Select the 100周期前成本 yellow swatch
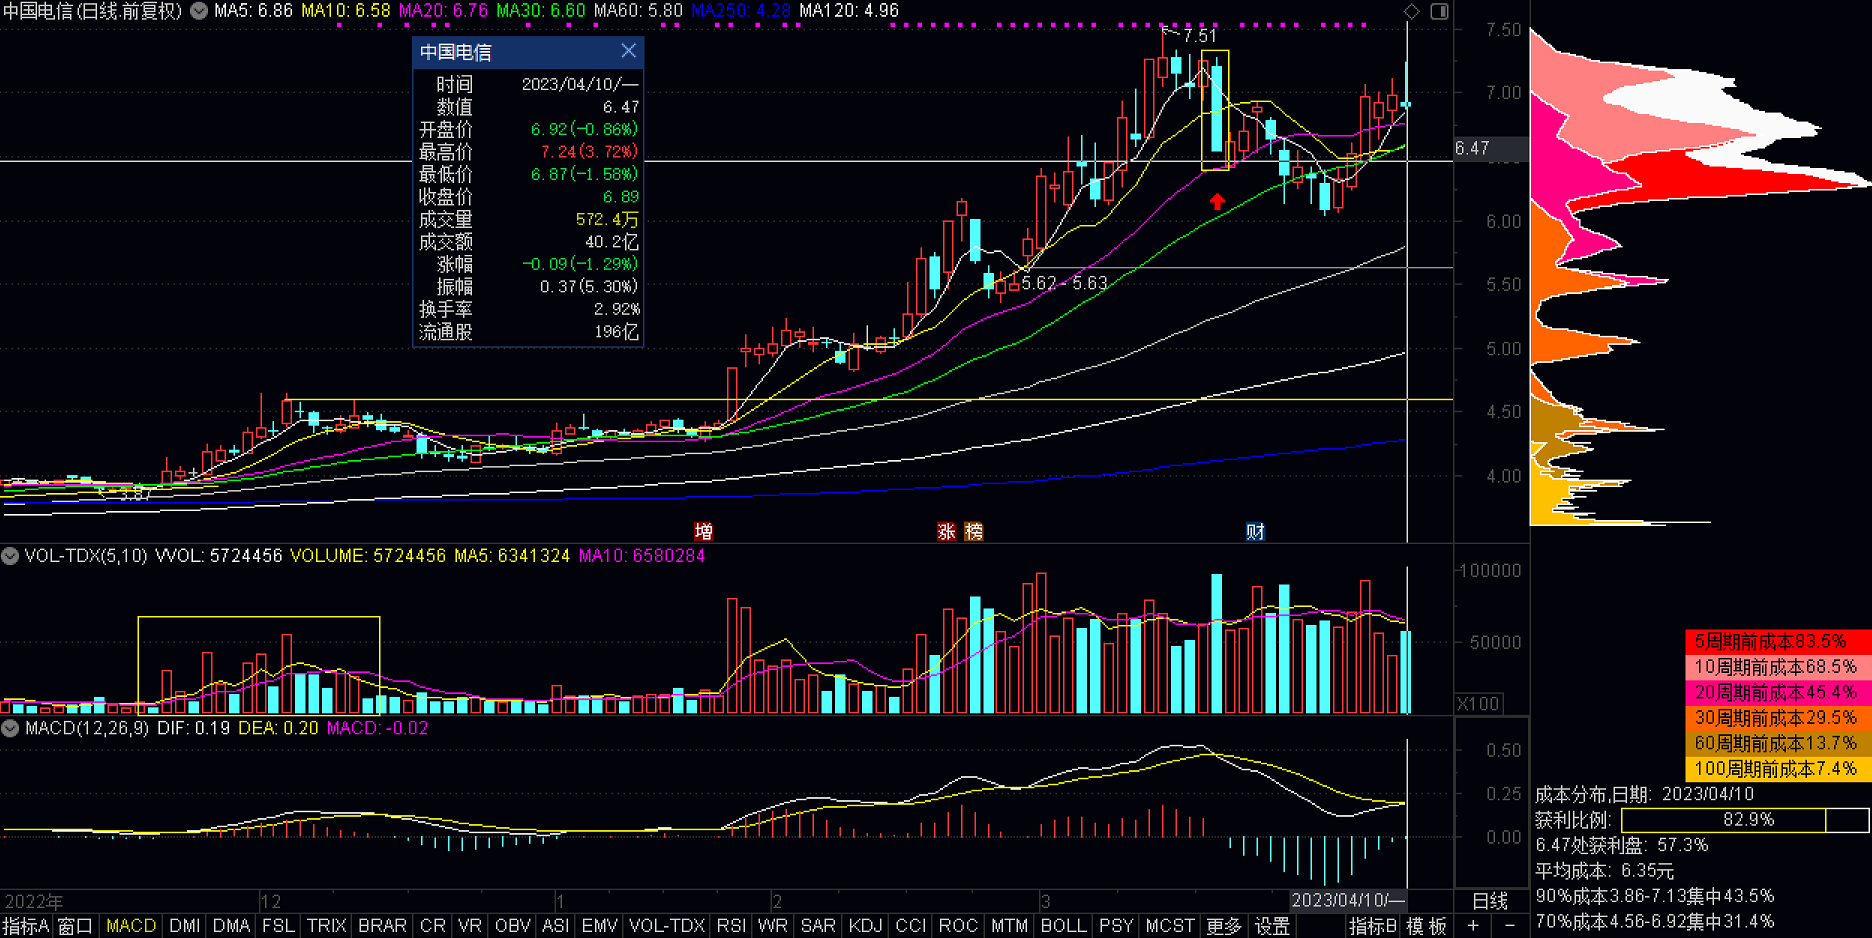 [1776, 769]
